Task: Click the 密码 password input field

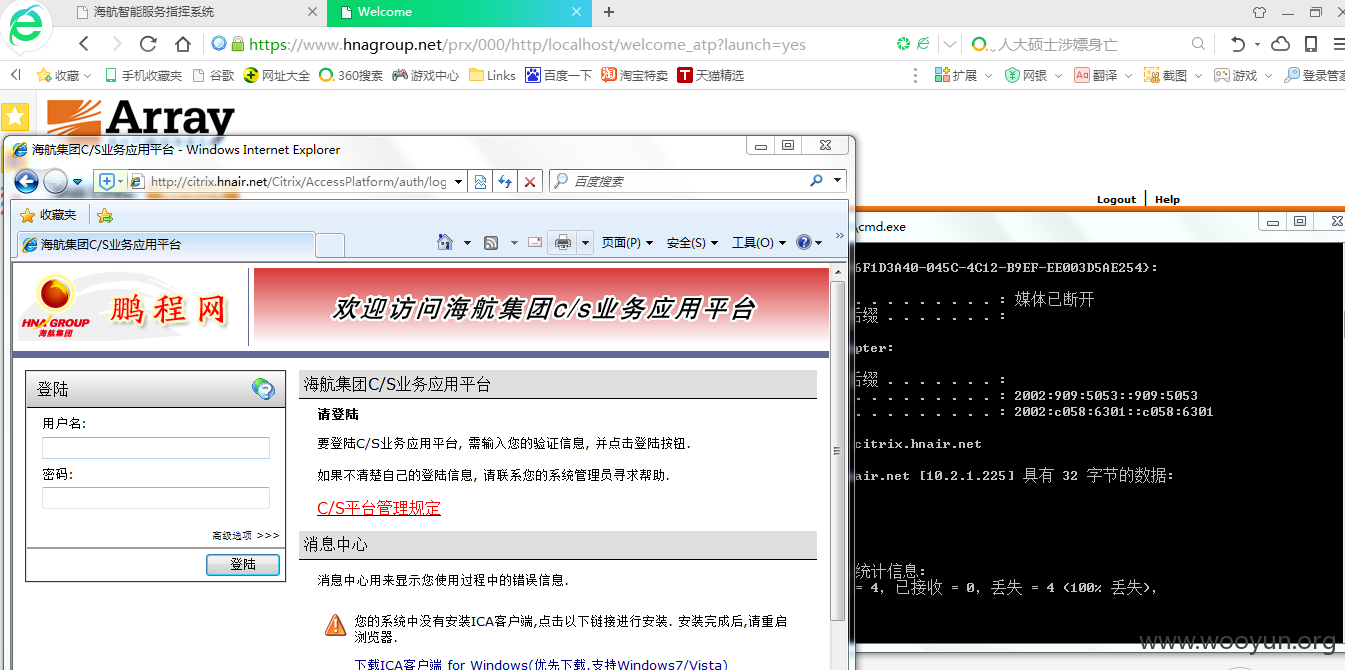Action: (156, 497)
